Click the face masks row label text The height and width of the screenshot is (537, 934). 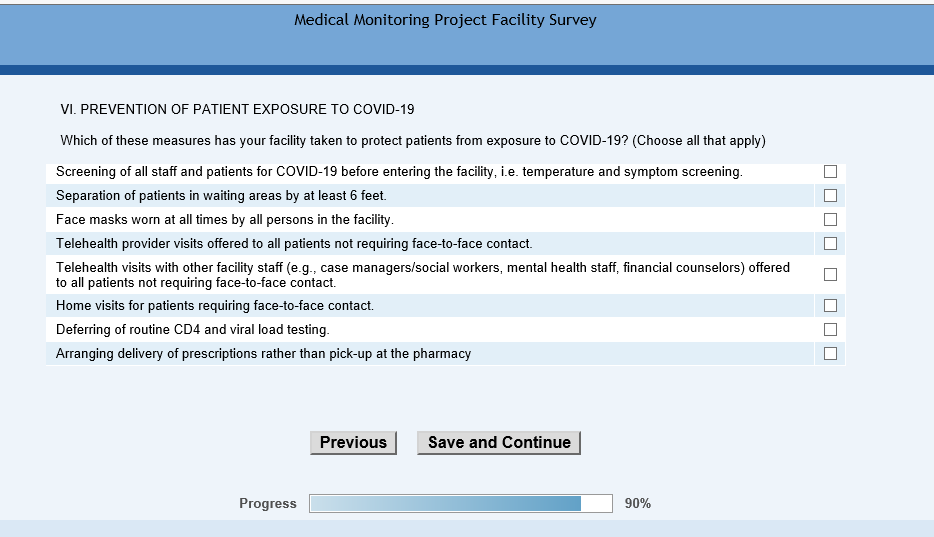pyautogui.click(x=225, y=220)
